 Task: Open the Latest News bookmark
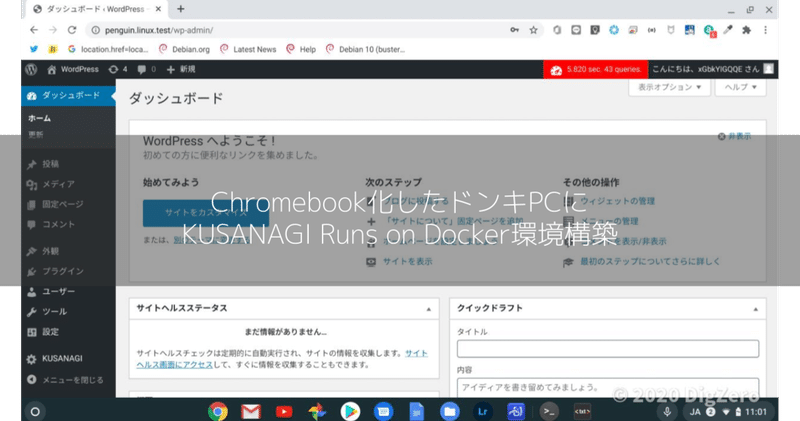(248, 49)
